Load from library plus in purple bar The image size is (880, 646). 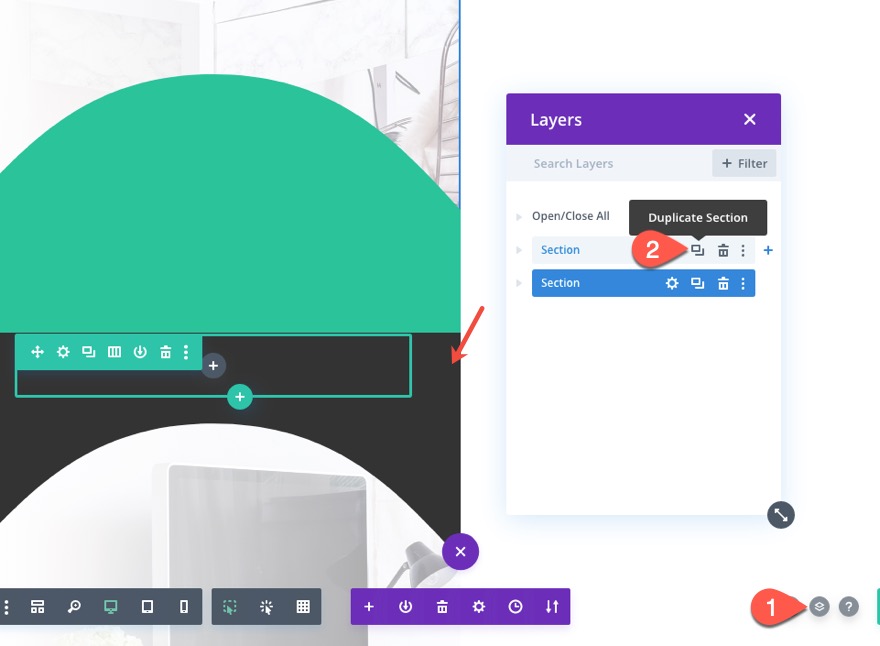pyautogui.click(x=369, y=607)
